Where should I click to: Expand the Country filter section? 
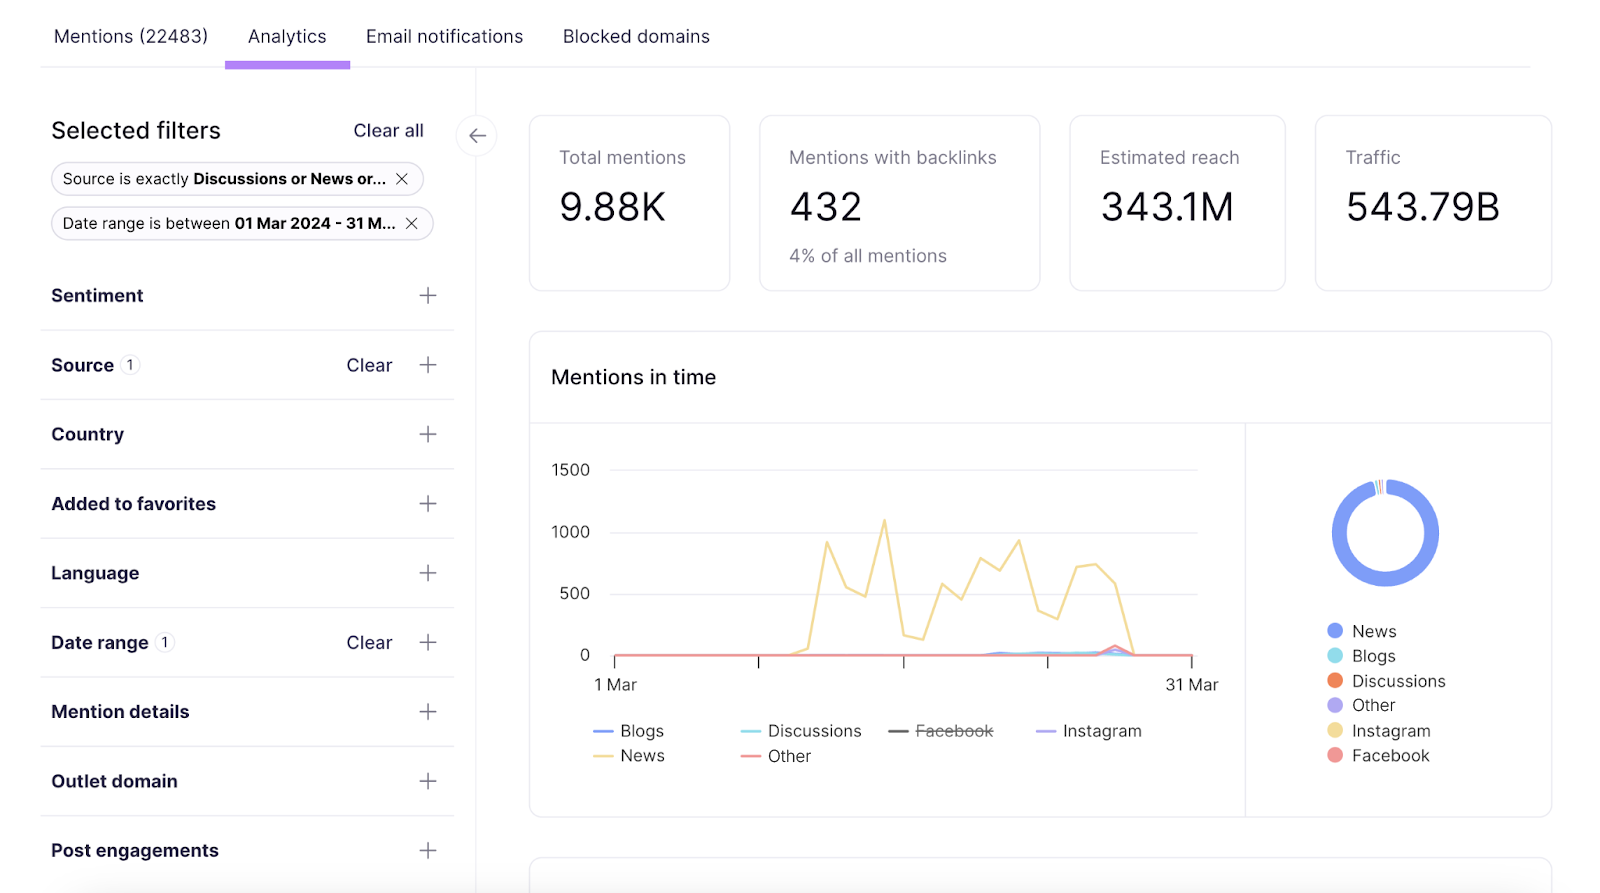427,434
